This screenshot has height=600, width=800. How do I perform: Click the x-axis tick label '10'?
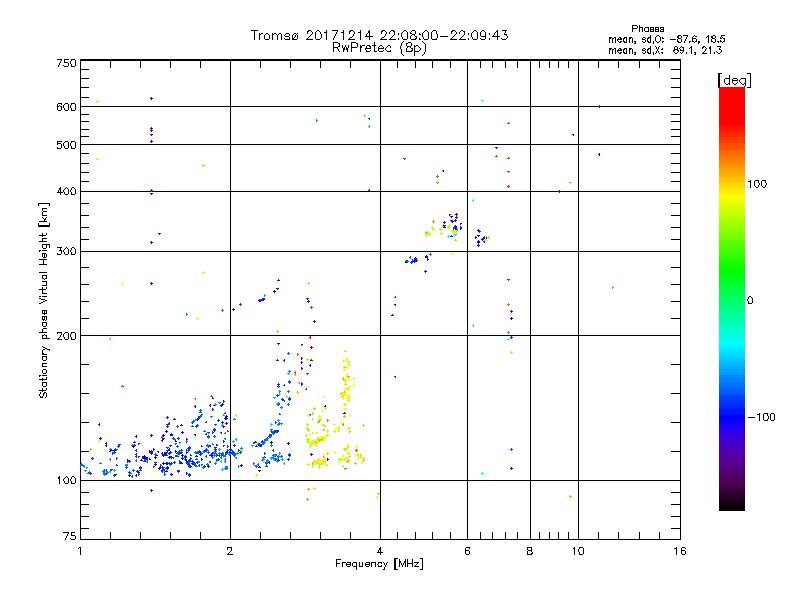(x=578, y=551)
